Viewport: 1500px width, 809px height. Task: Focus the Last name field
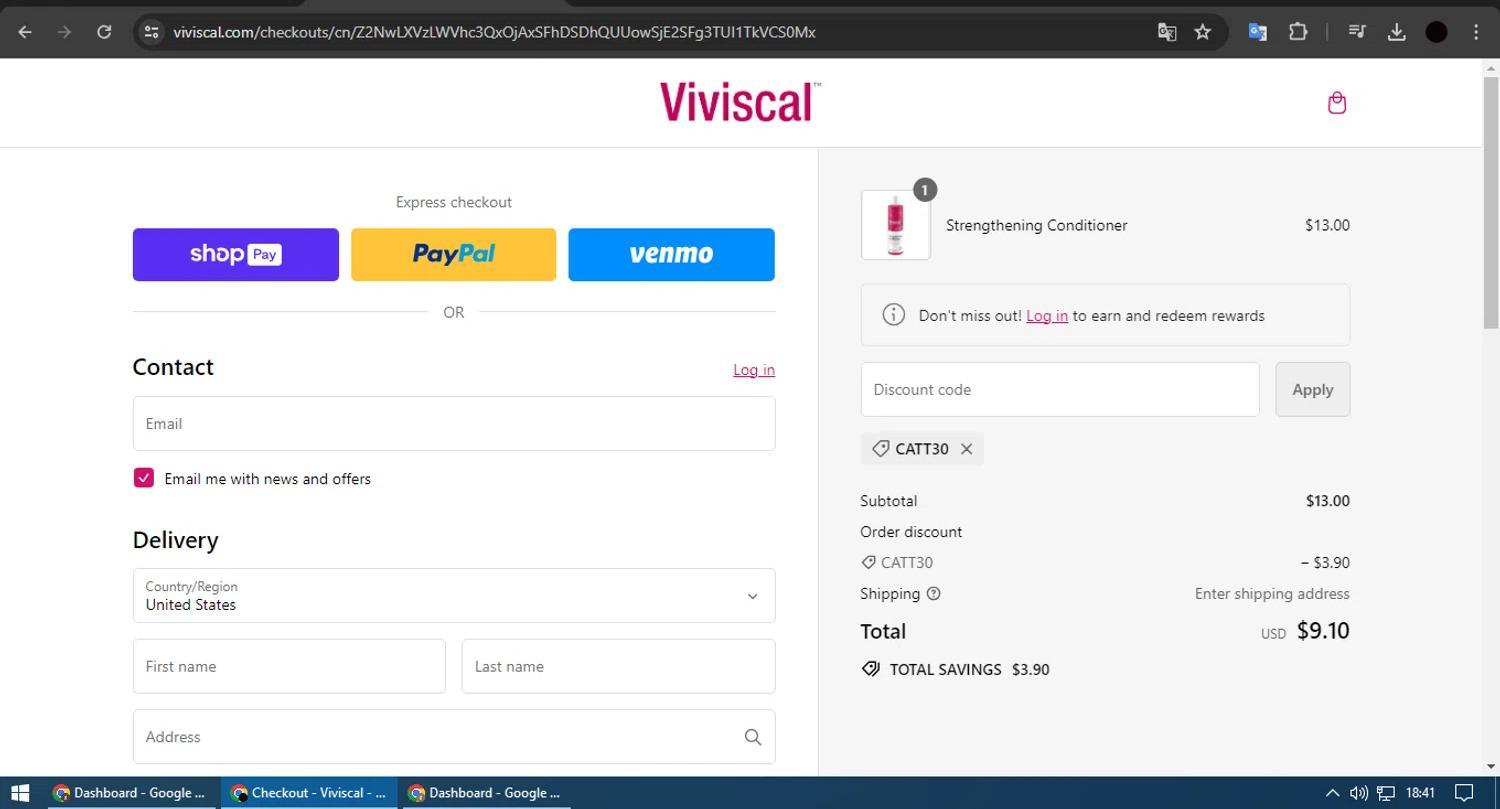click(618, 667)
